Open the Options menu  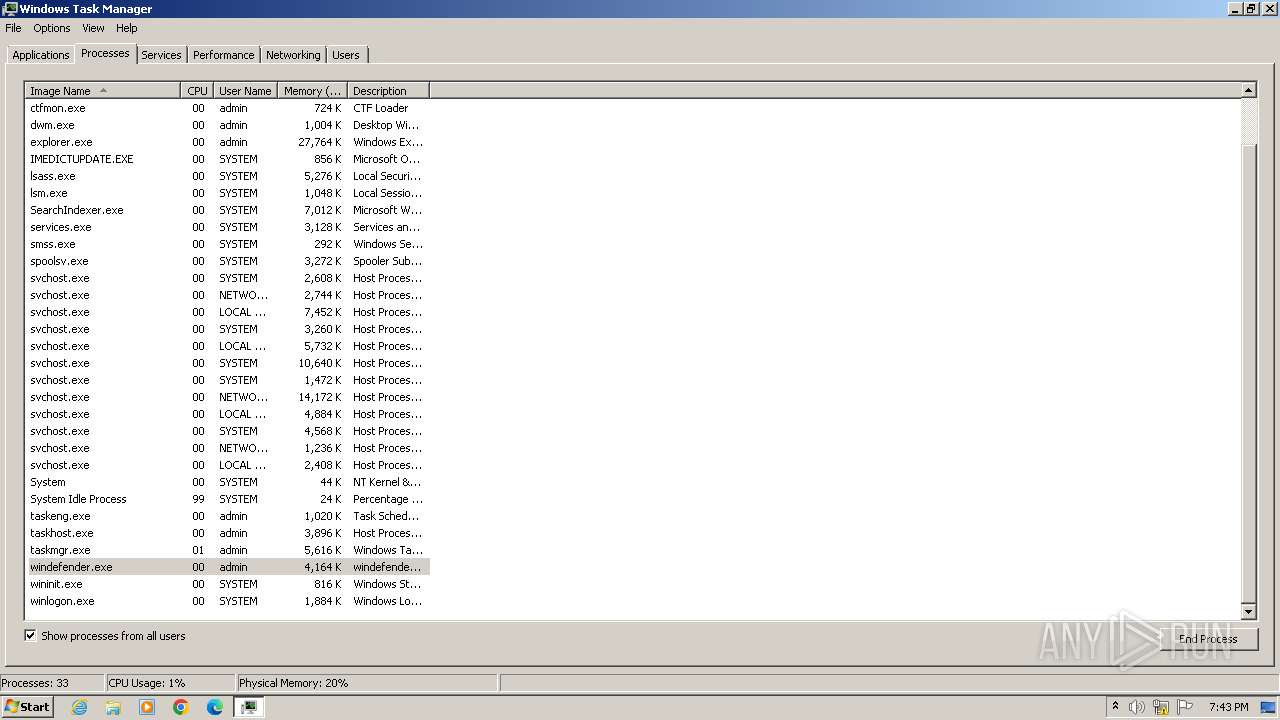click(x=51, y=28)
